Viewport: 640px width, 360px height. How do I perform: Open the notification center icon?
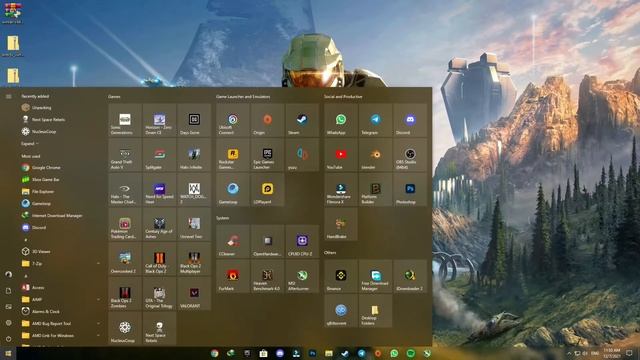[629, 353]
